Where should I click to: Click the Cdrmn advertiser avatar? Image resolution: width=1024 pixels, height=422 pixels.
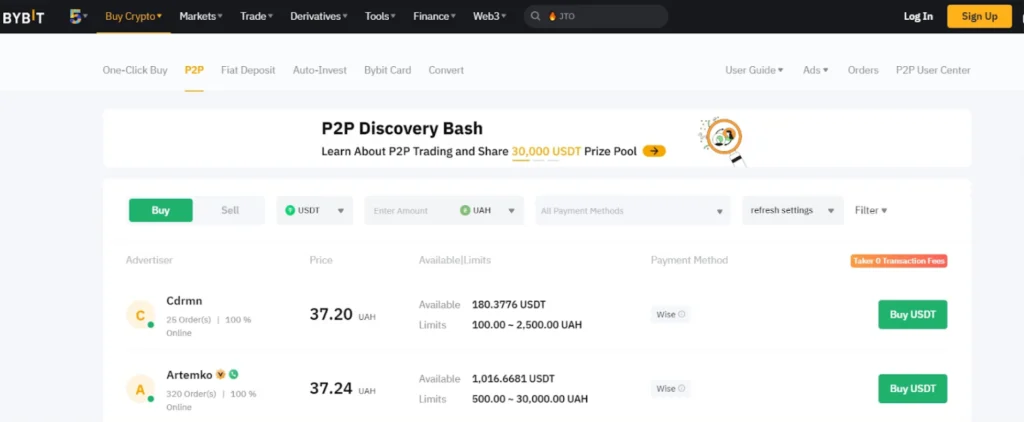coord(140,316)
